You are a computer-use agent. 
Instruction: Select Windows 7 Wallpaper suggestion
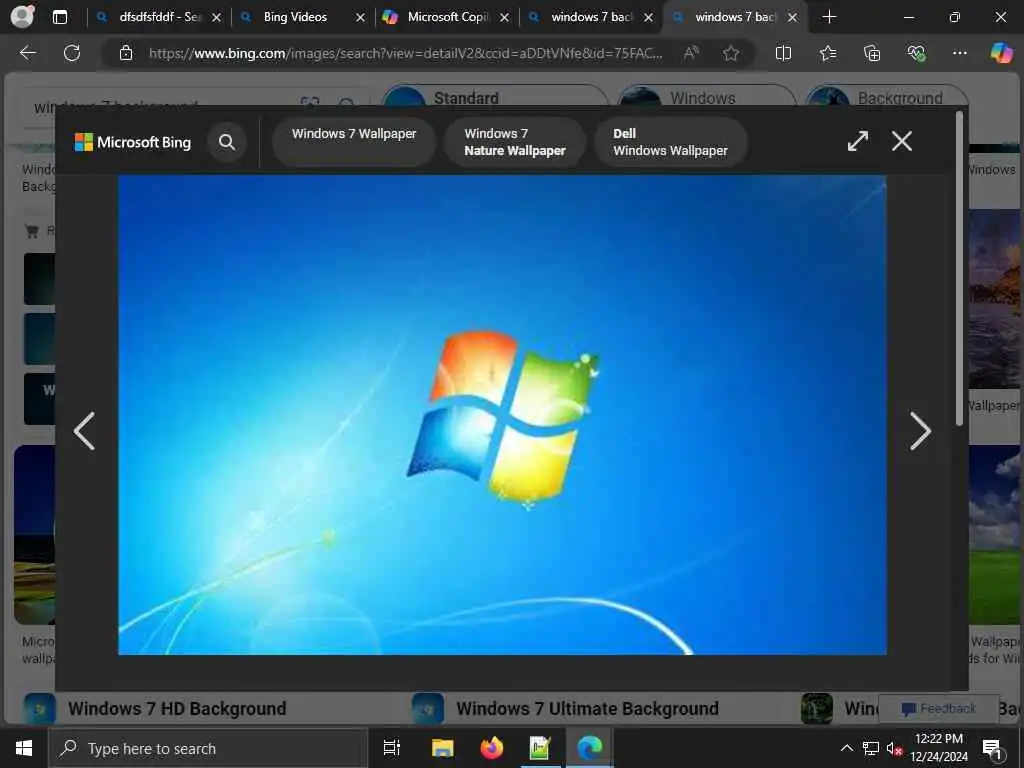point(354,142)
